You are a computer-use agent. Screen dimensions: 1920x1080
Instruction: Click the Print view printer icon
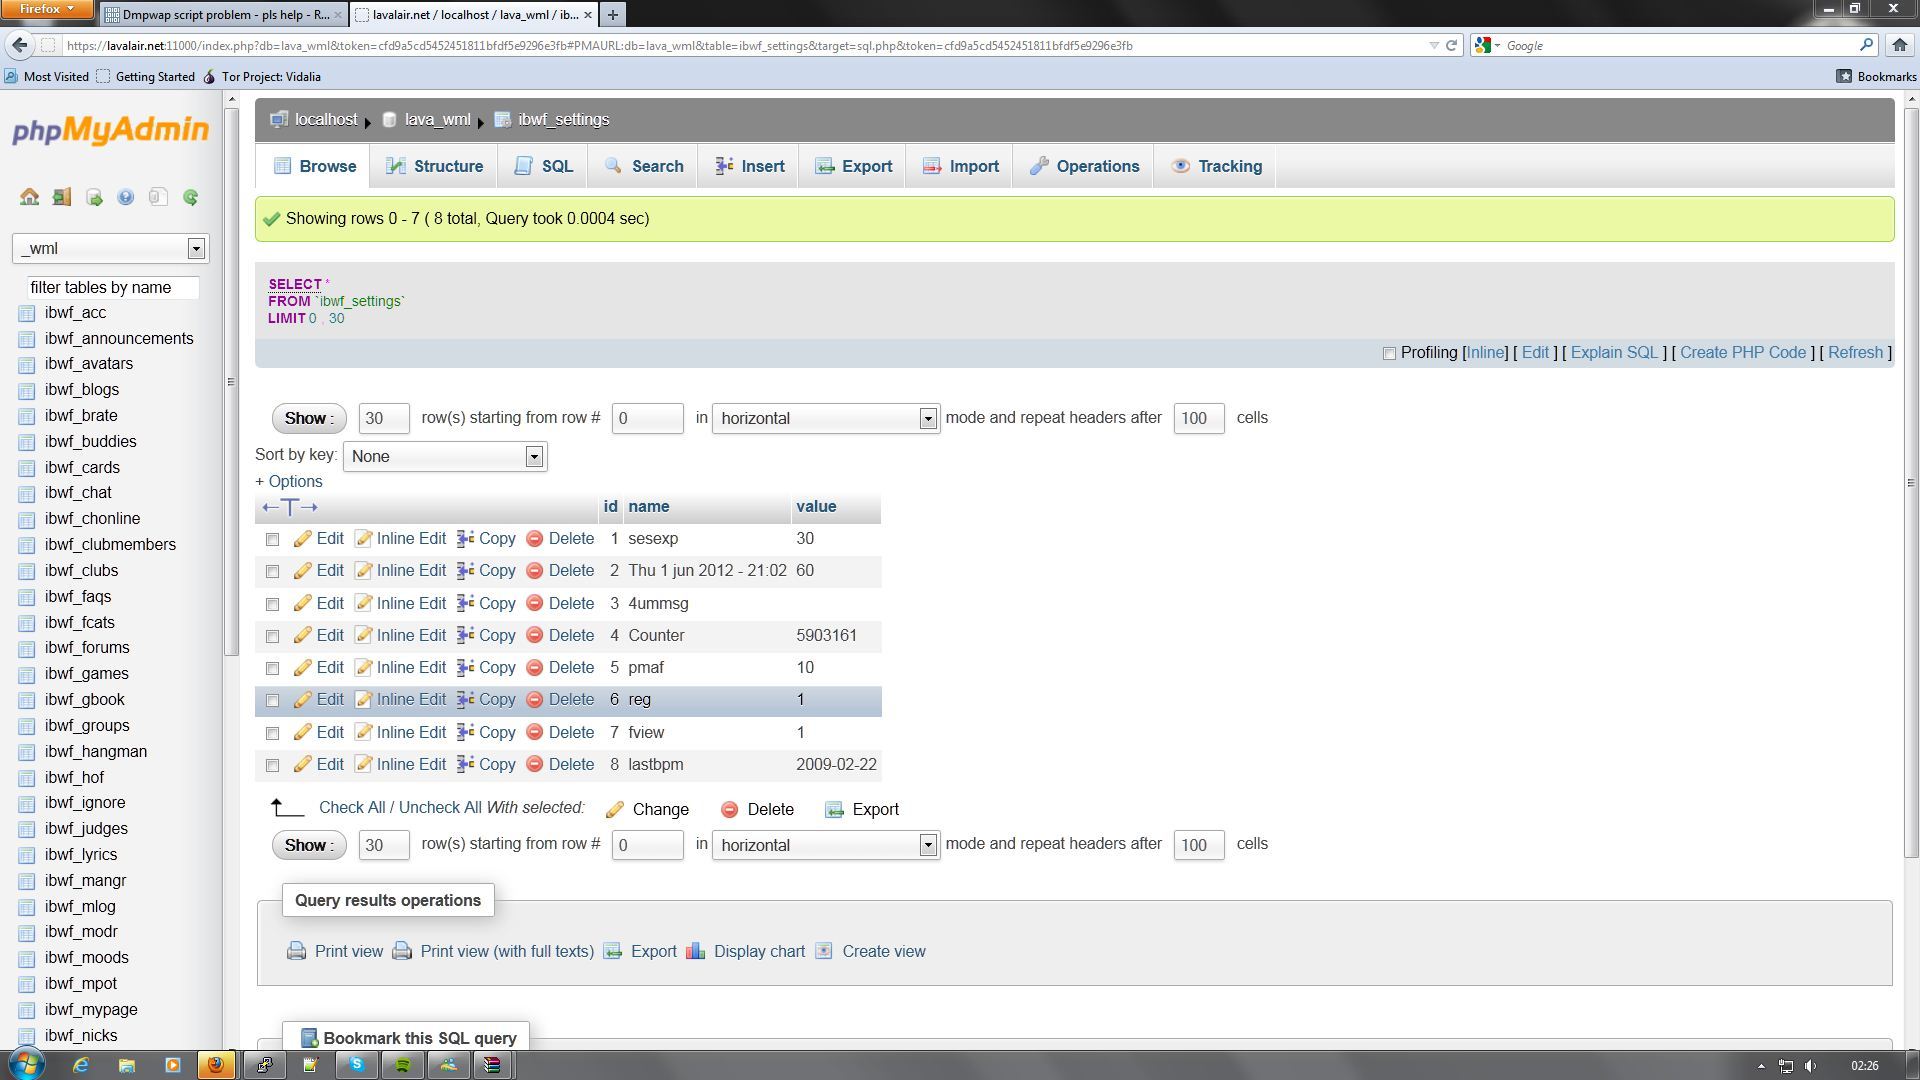pos(297,951)
